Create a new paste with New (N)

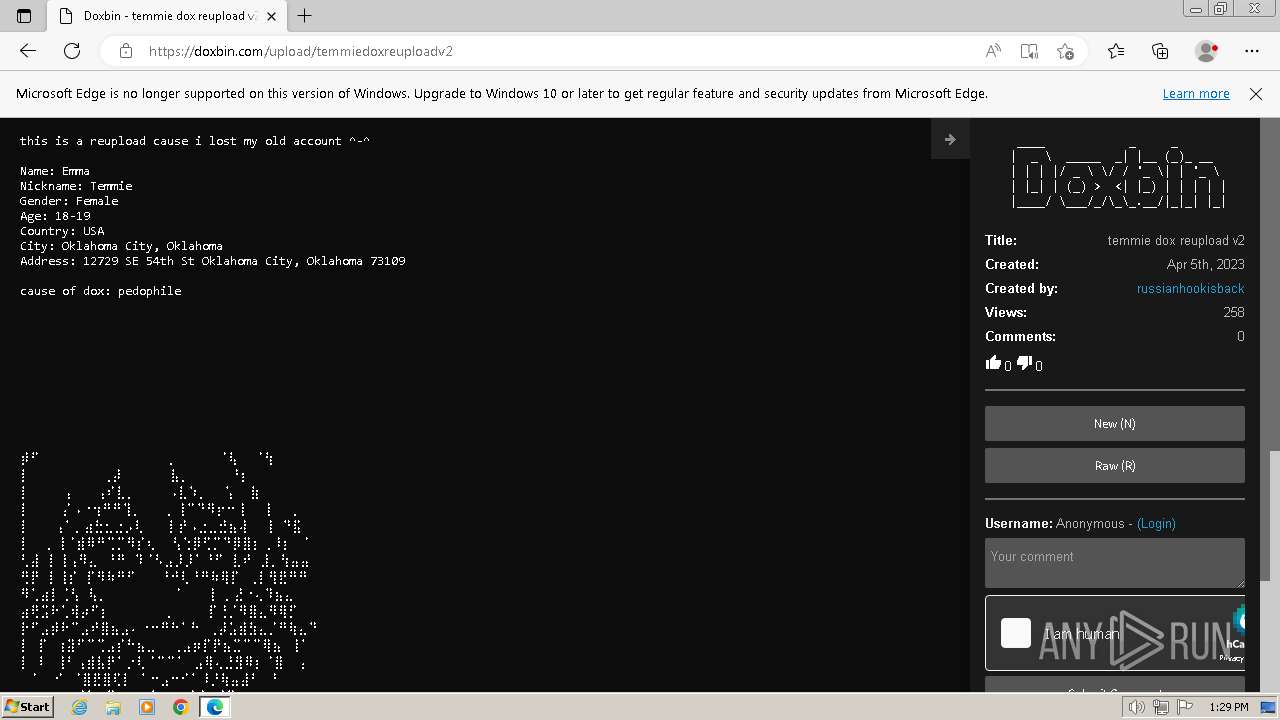pyautogui.click(x=1115, y=424)
